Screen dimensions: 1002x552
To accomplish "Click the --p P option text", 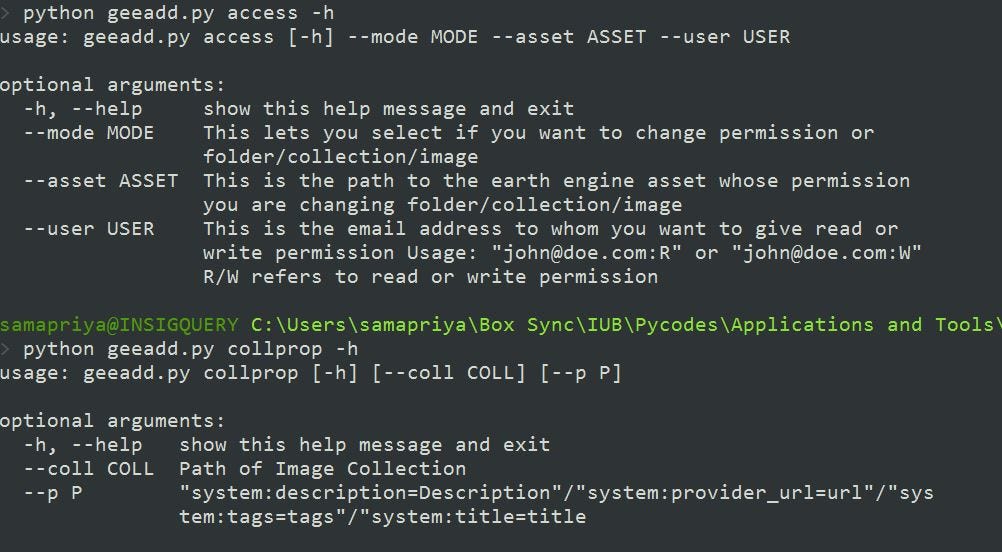I will pos(53,493).
